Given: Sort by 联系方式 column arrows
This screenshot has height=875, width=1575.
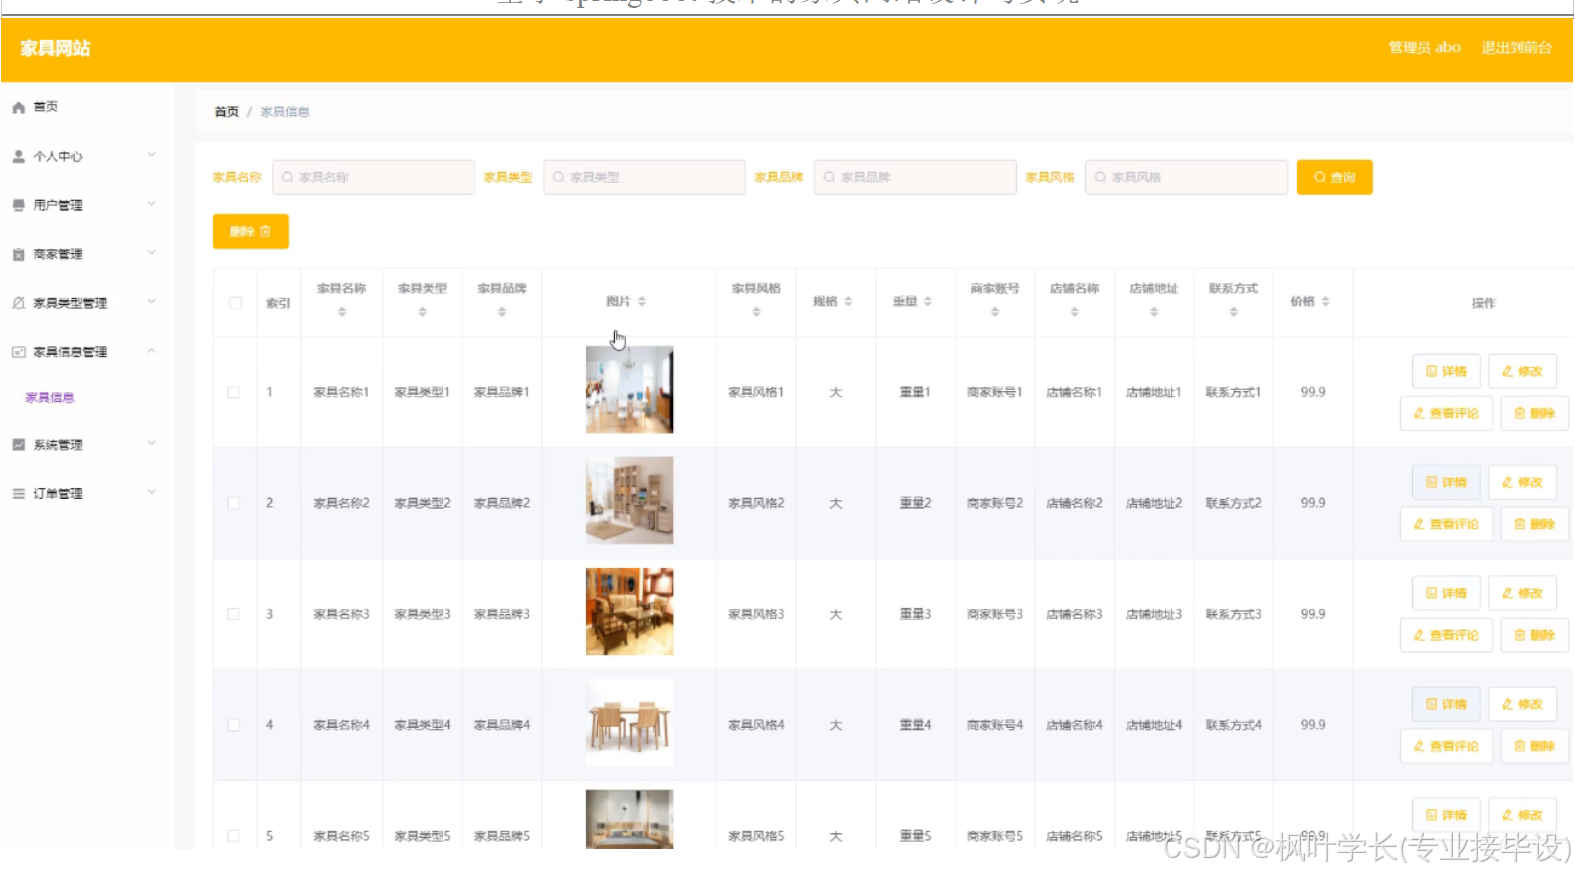Looking at the screenshot, I should click(1234, 312).
